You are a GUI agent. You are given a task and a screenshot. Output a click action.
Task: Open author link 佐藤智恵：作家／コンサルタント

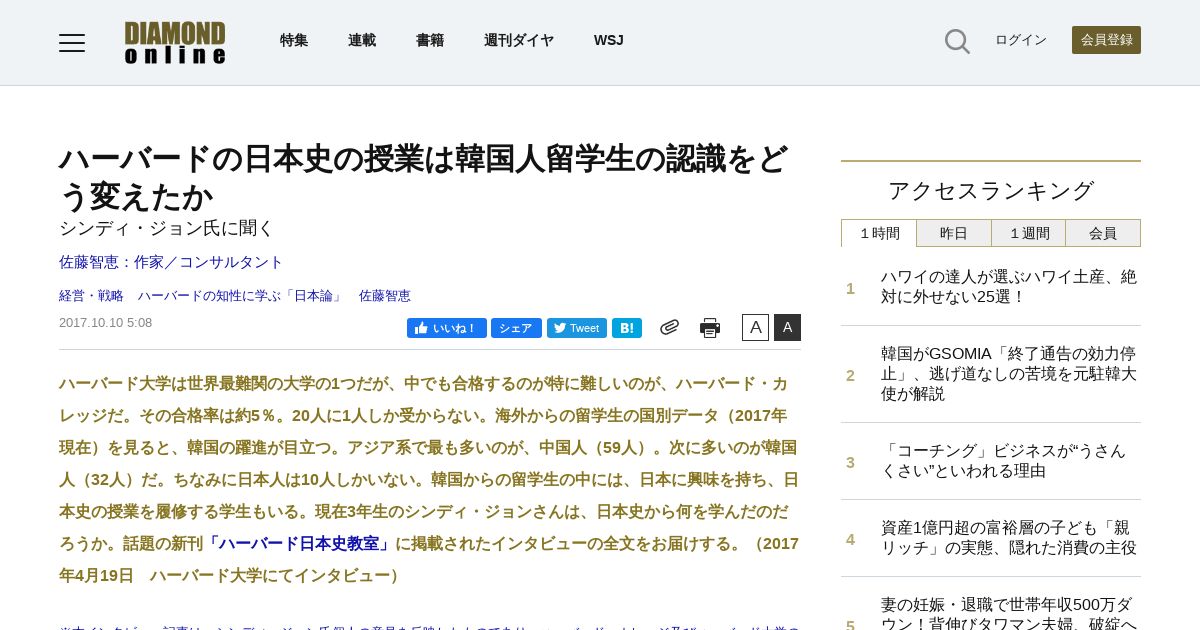click(171, 262)
